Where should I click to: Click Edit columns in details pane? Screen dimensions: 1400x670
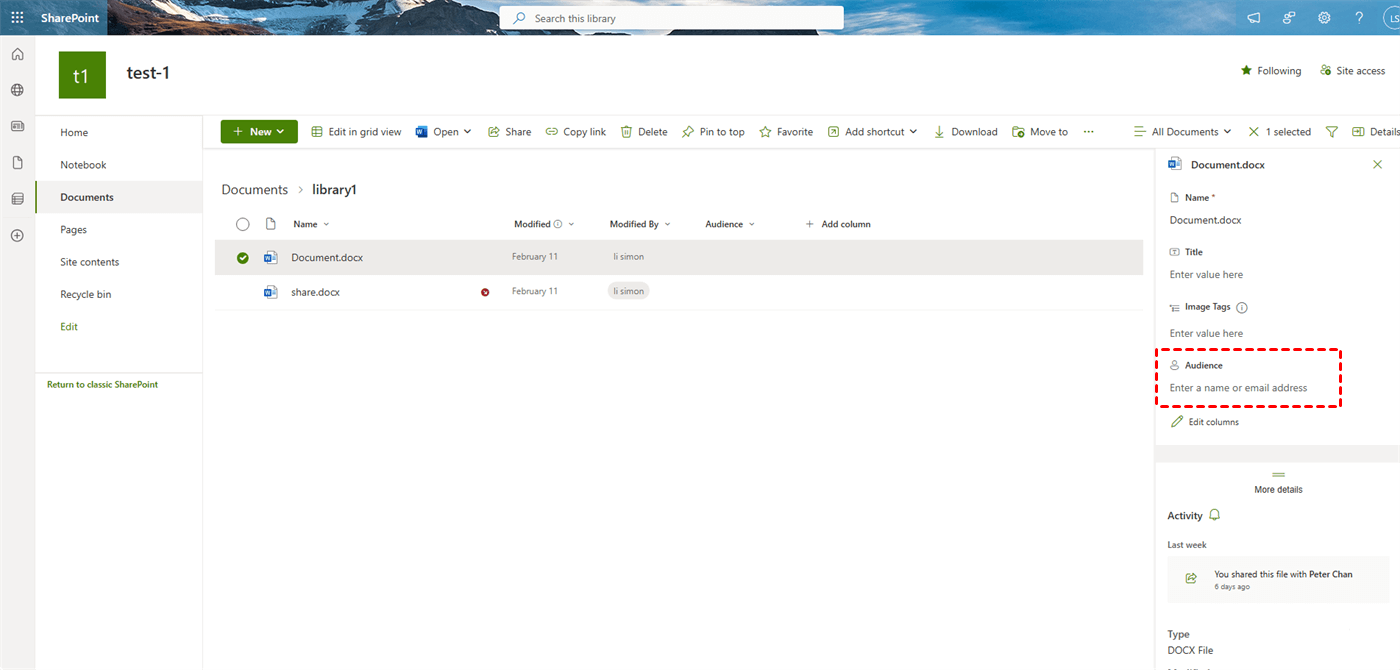[1205, 422]
